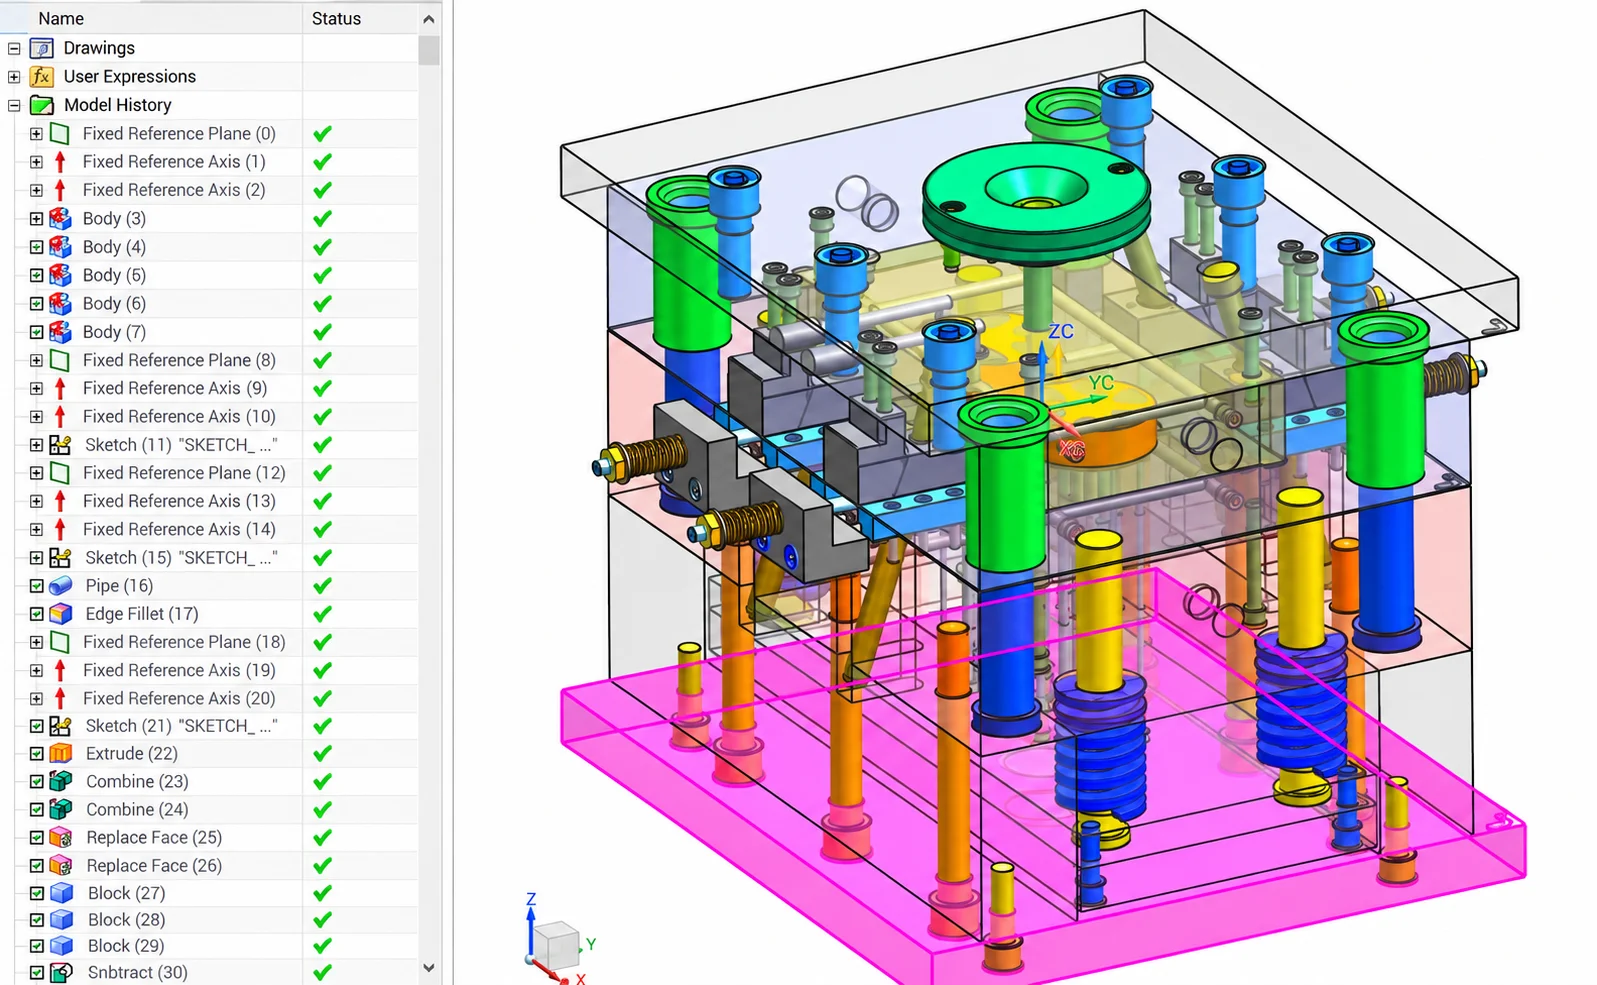Click the scroll down arrow in the tree panel
Viewport: 1597px width, 985px height.
[429, 968]
